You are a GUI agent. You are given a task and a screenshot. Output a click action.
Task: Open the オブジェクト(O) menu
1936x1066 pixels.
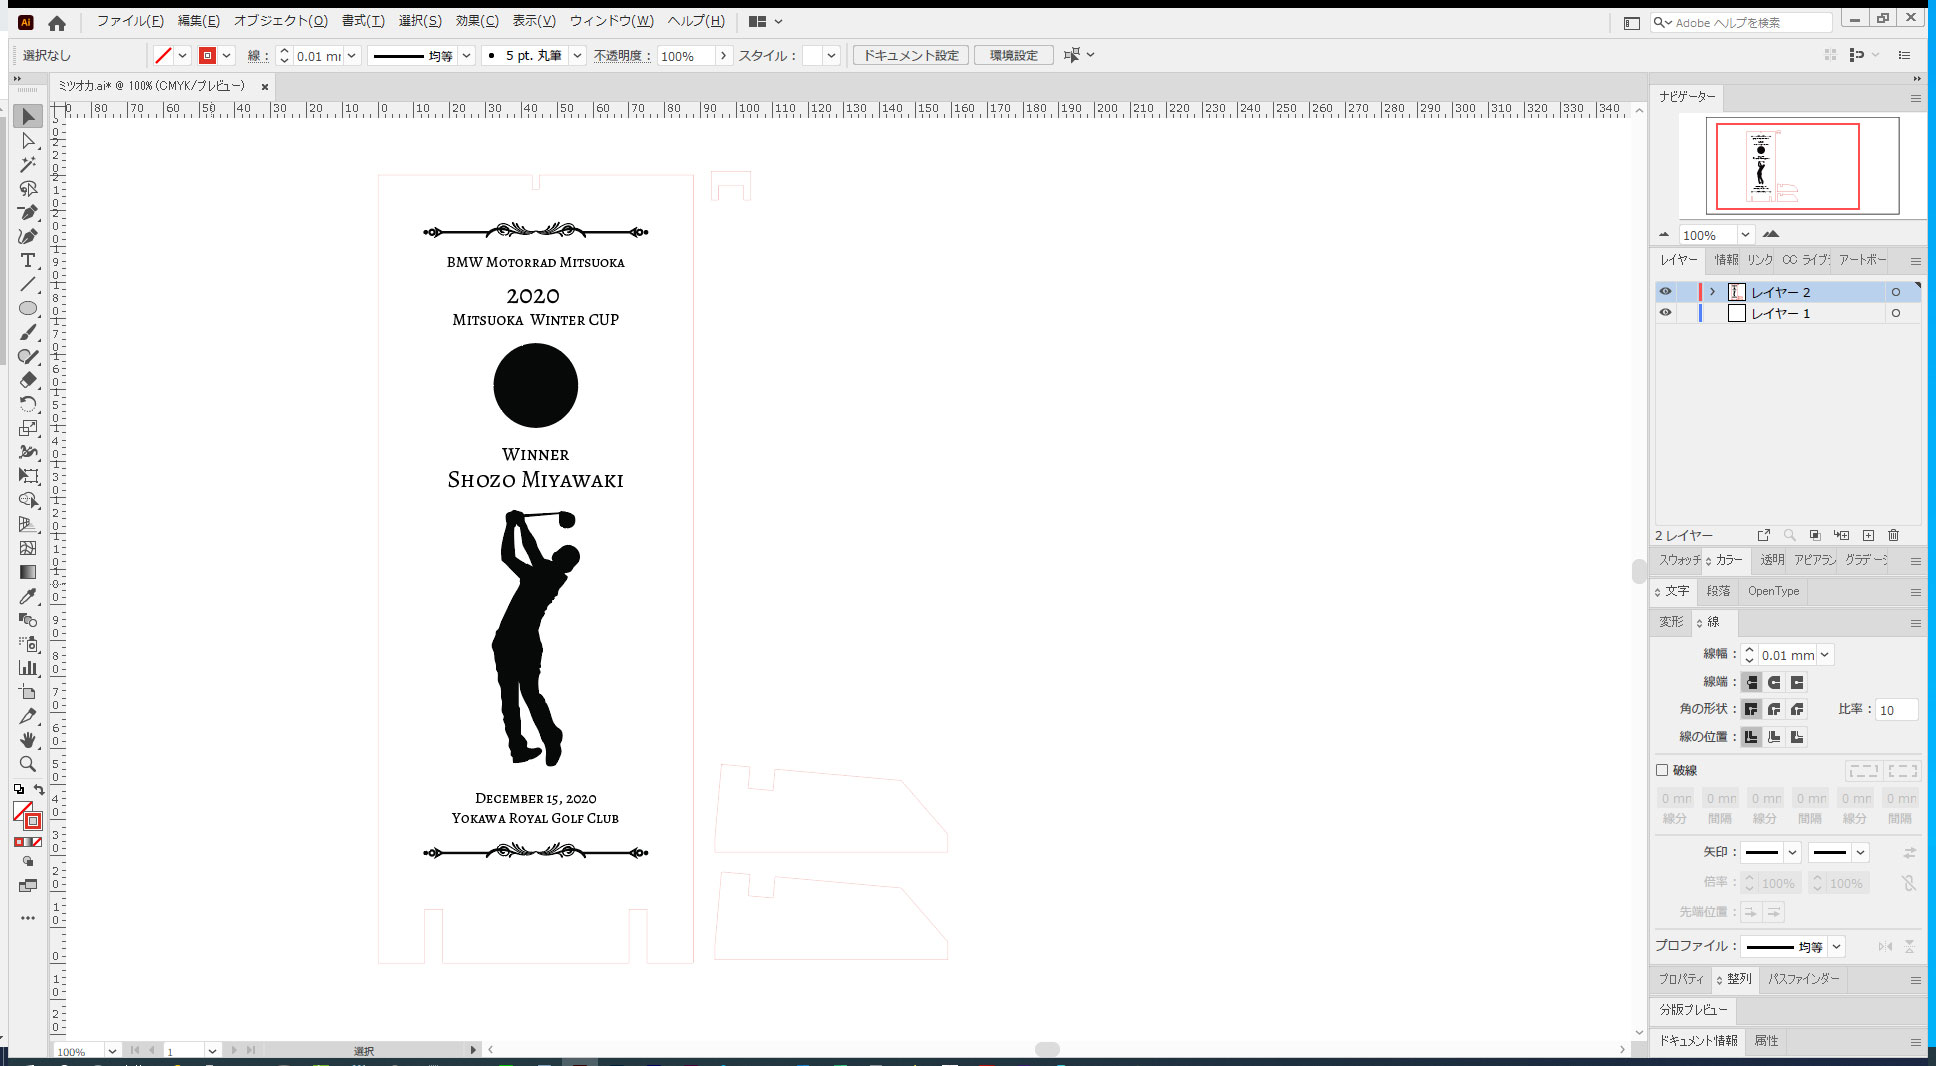tap(281, 21)
